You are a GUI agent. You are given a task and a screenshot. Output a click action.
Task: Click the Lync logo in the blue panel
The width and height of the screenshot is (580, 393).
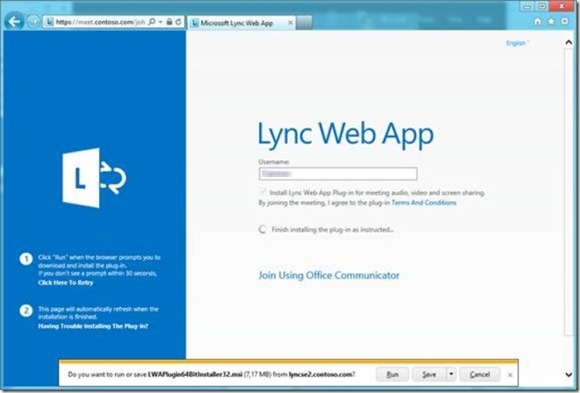tap(94, 178)
